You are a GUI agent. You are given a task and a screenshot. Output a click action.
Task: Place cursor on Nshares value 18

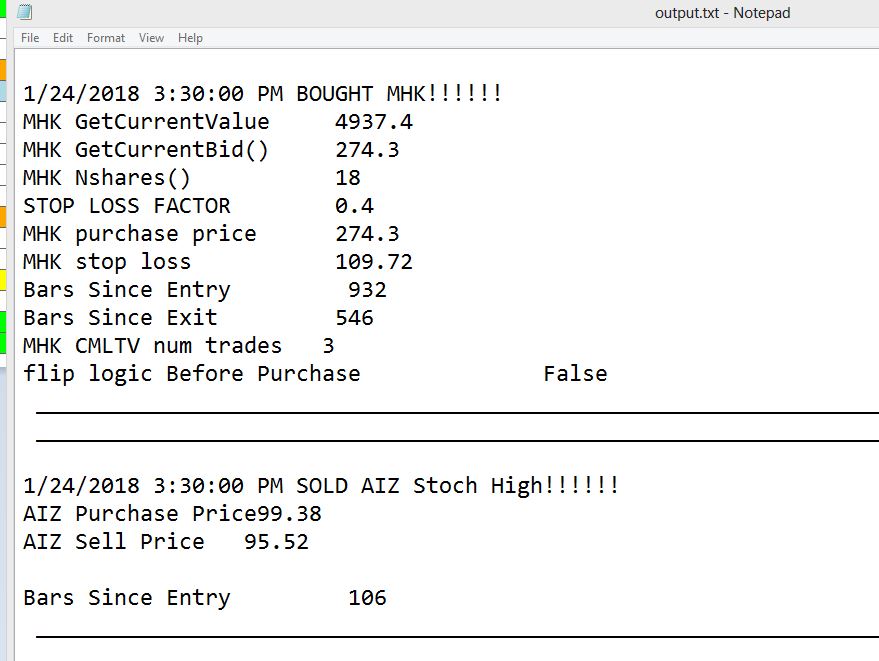(x=348, y=178)
